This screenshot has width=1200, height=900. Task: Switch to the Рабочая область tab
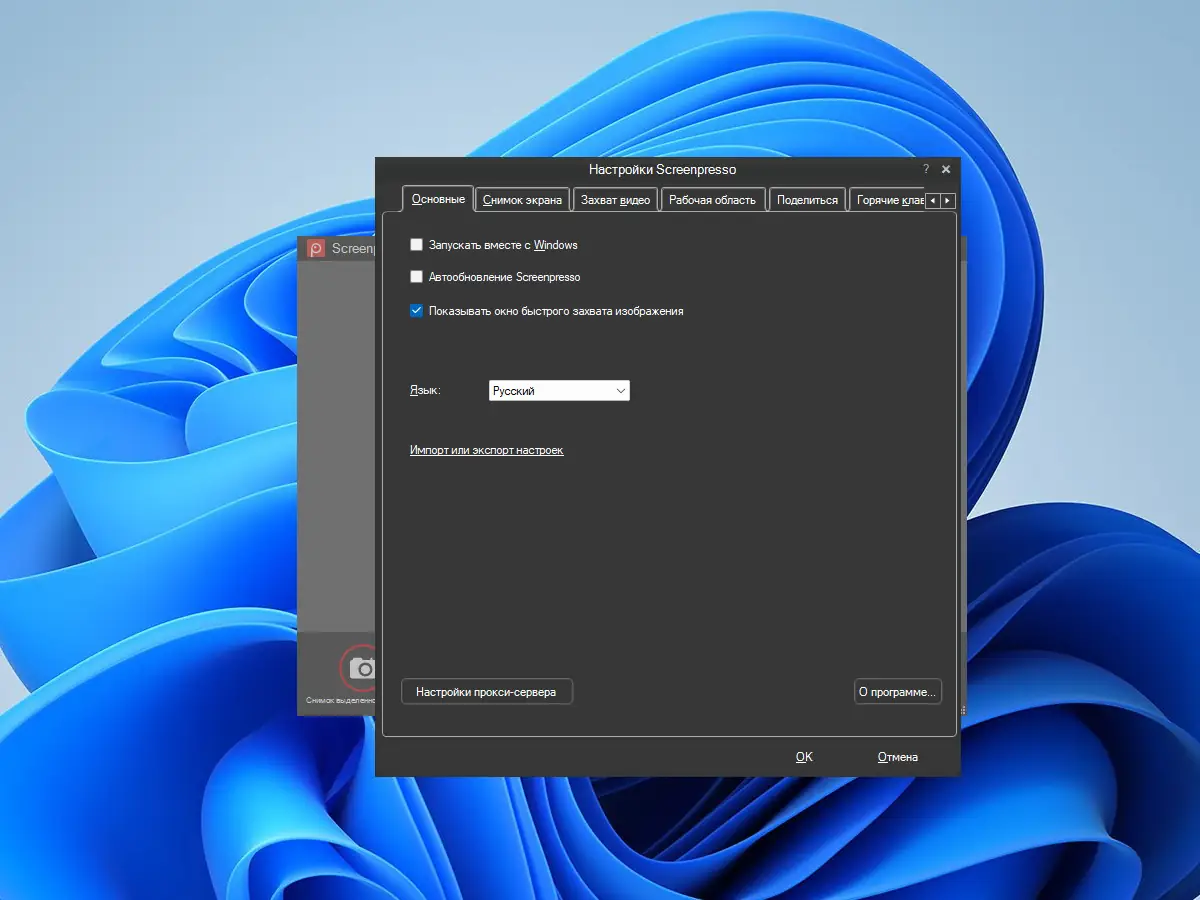(x=712, y=200)
